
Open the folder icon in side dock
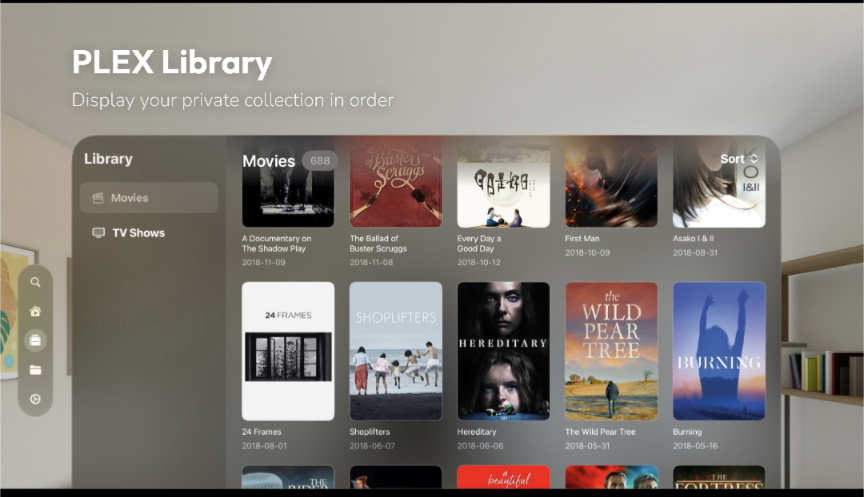(35, 370)
